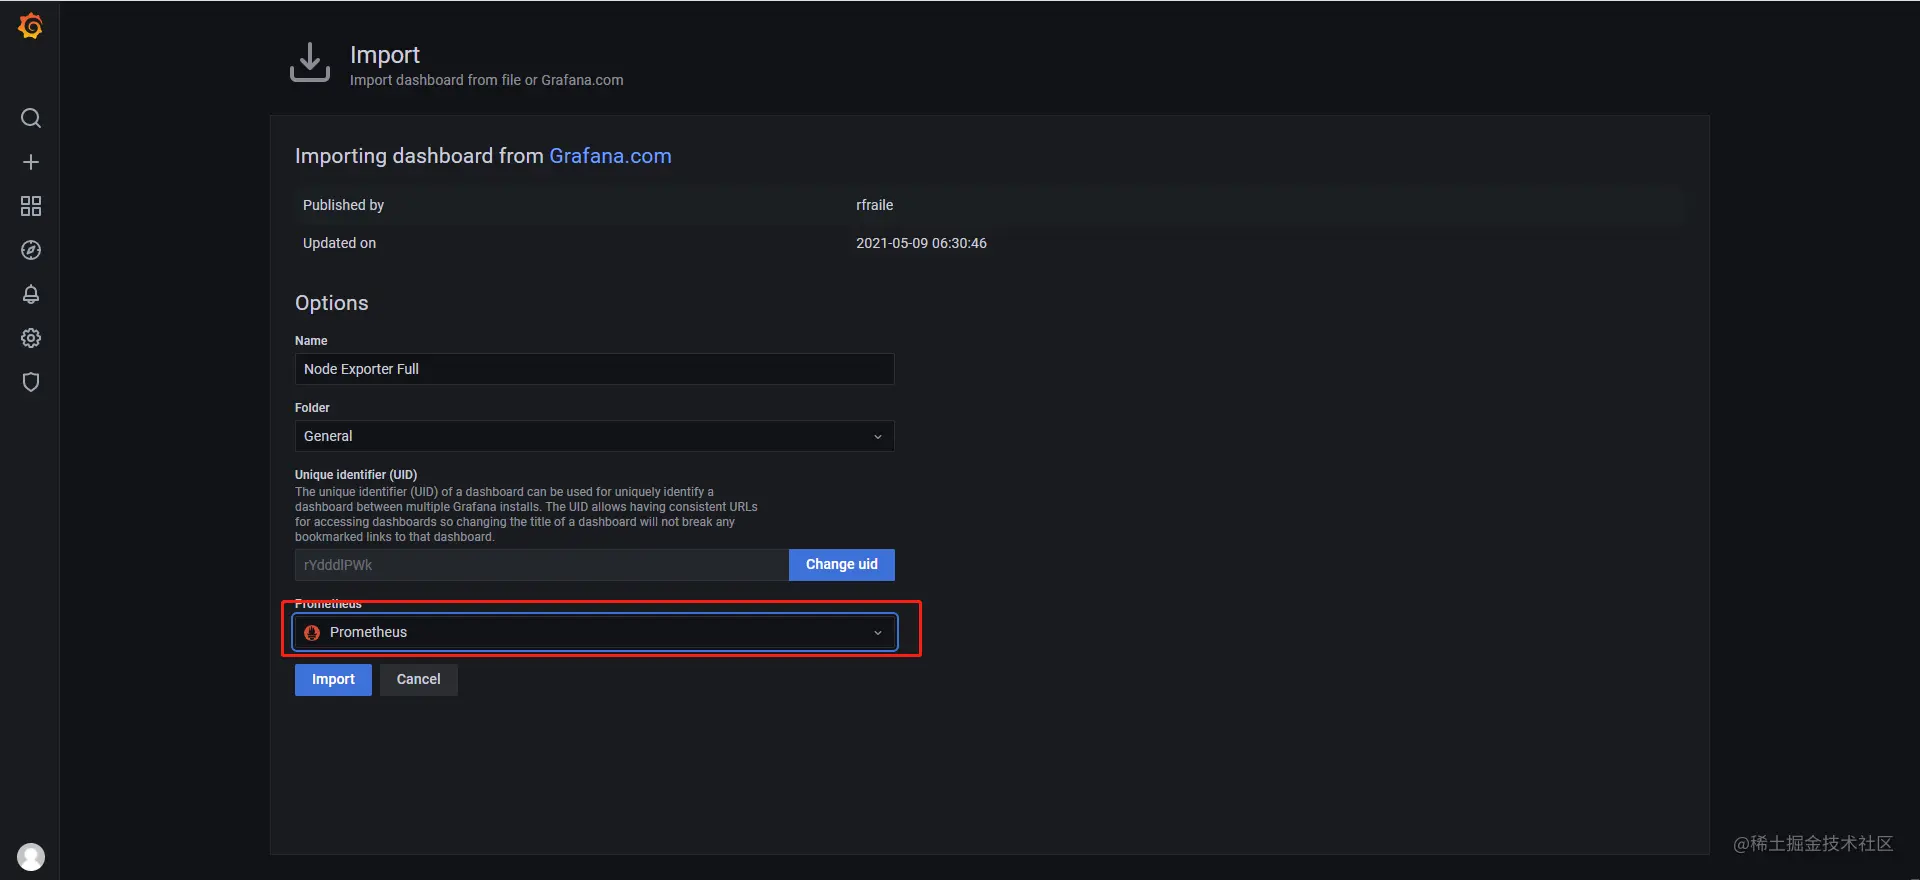The image size is (1920, 880).
Task: Click the Folder dropdown chevron arrow
Action: pyautogui.click(x=878, y=437)
